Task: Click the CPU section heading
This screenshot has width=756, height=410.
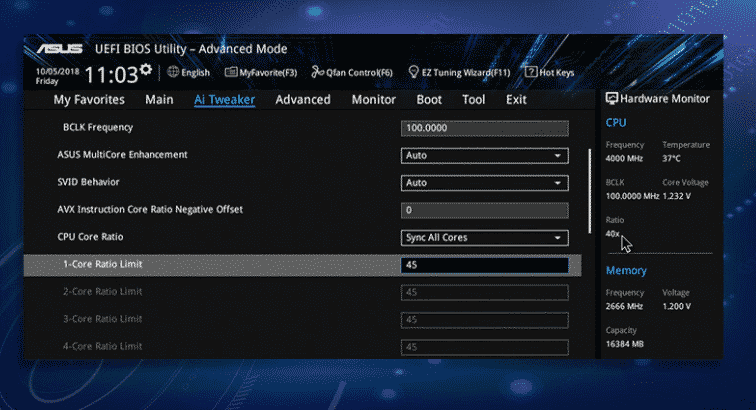Action: click(616, 123)
